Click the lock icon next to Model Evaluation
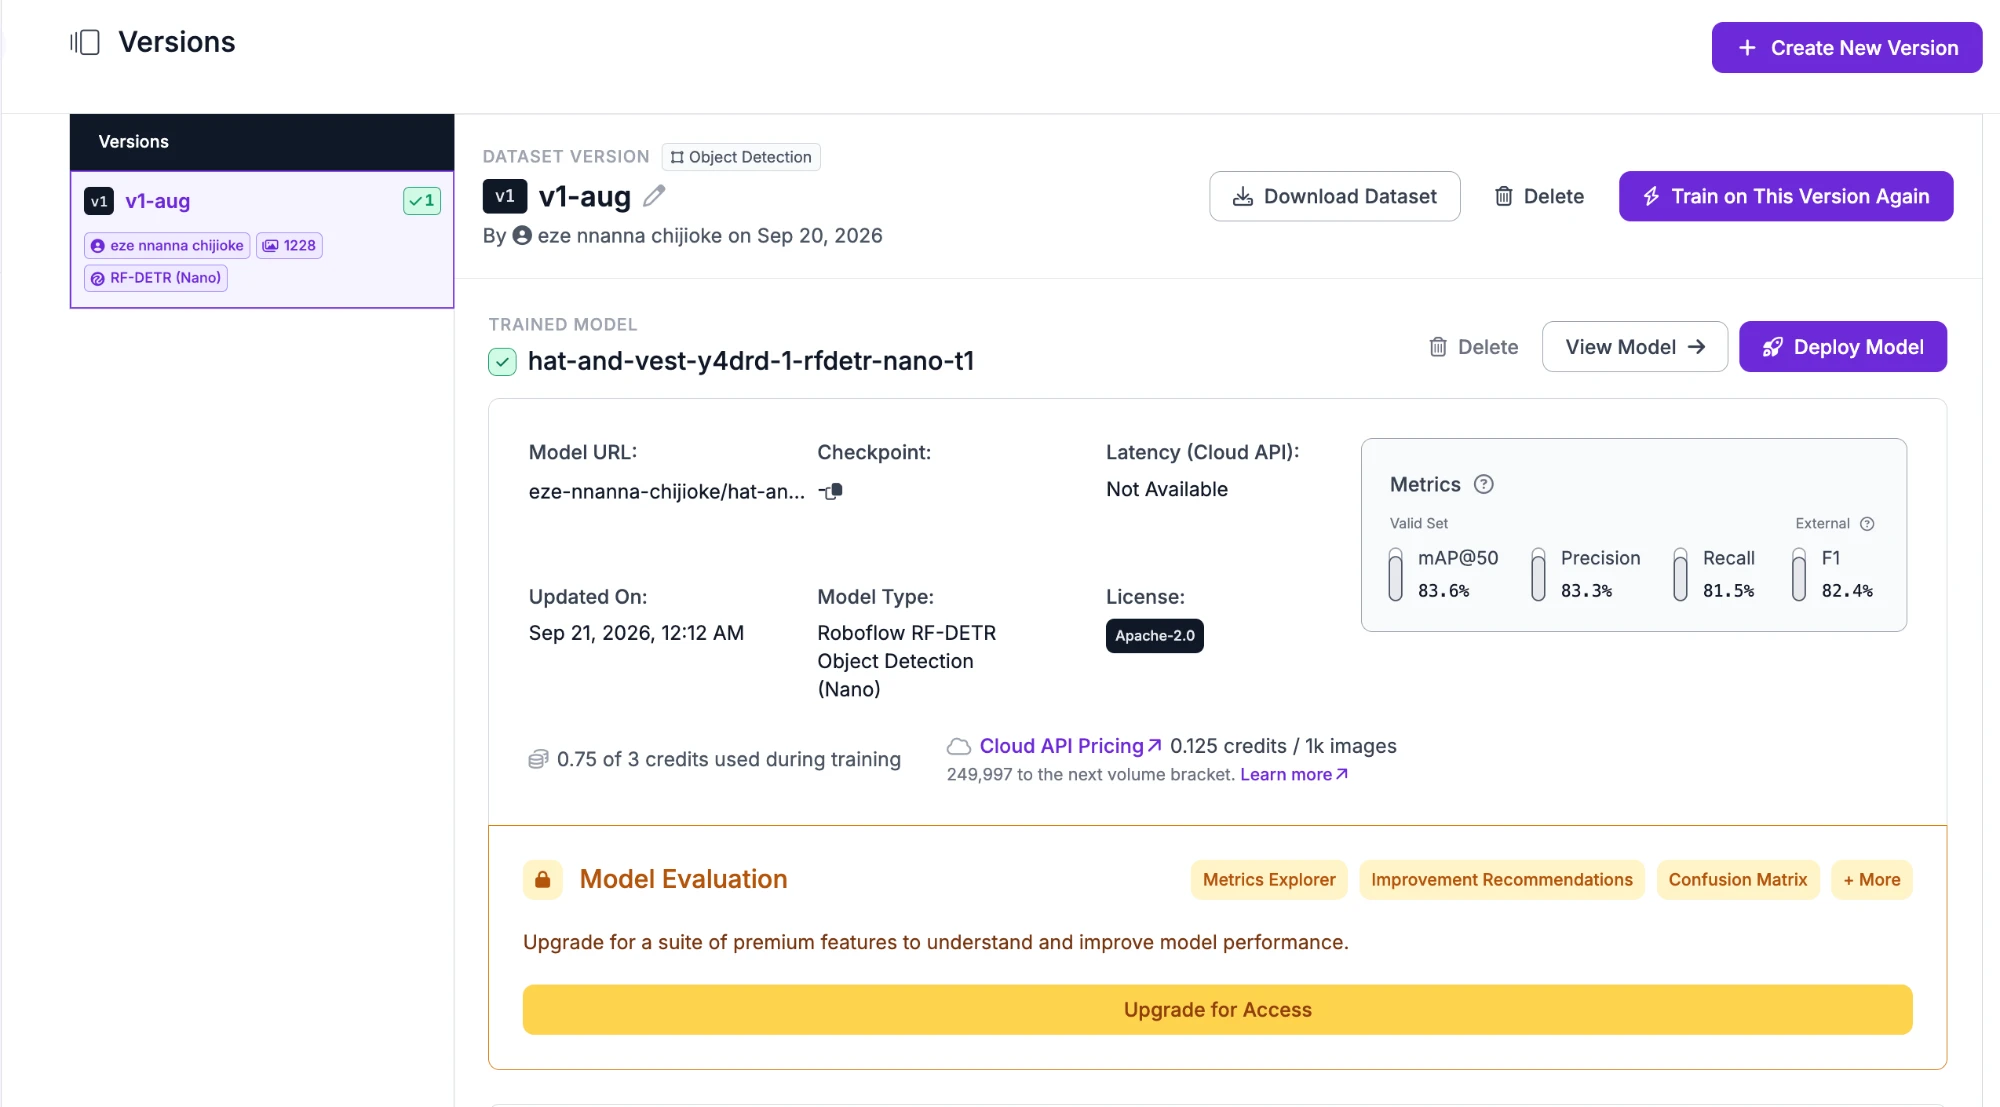 (542, 880)
